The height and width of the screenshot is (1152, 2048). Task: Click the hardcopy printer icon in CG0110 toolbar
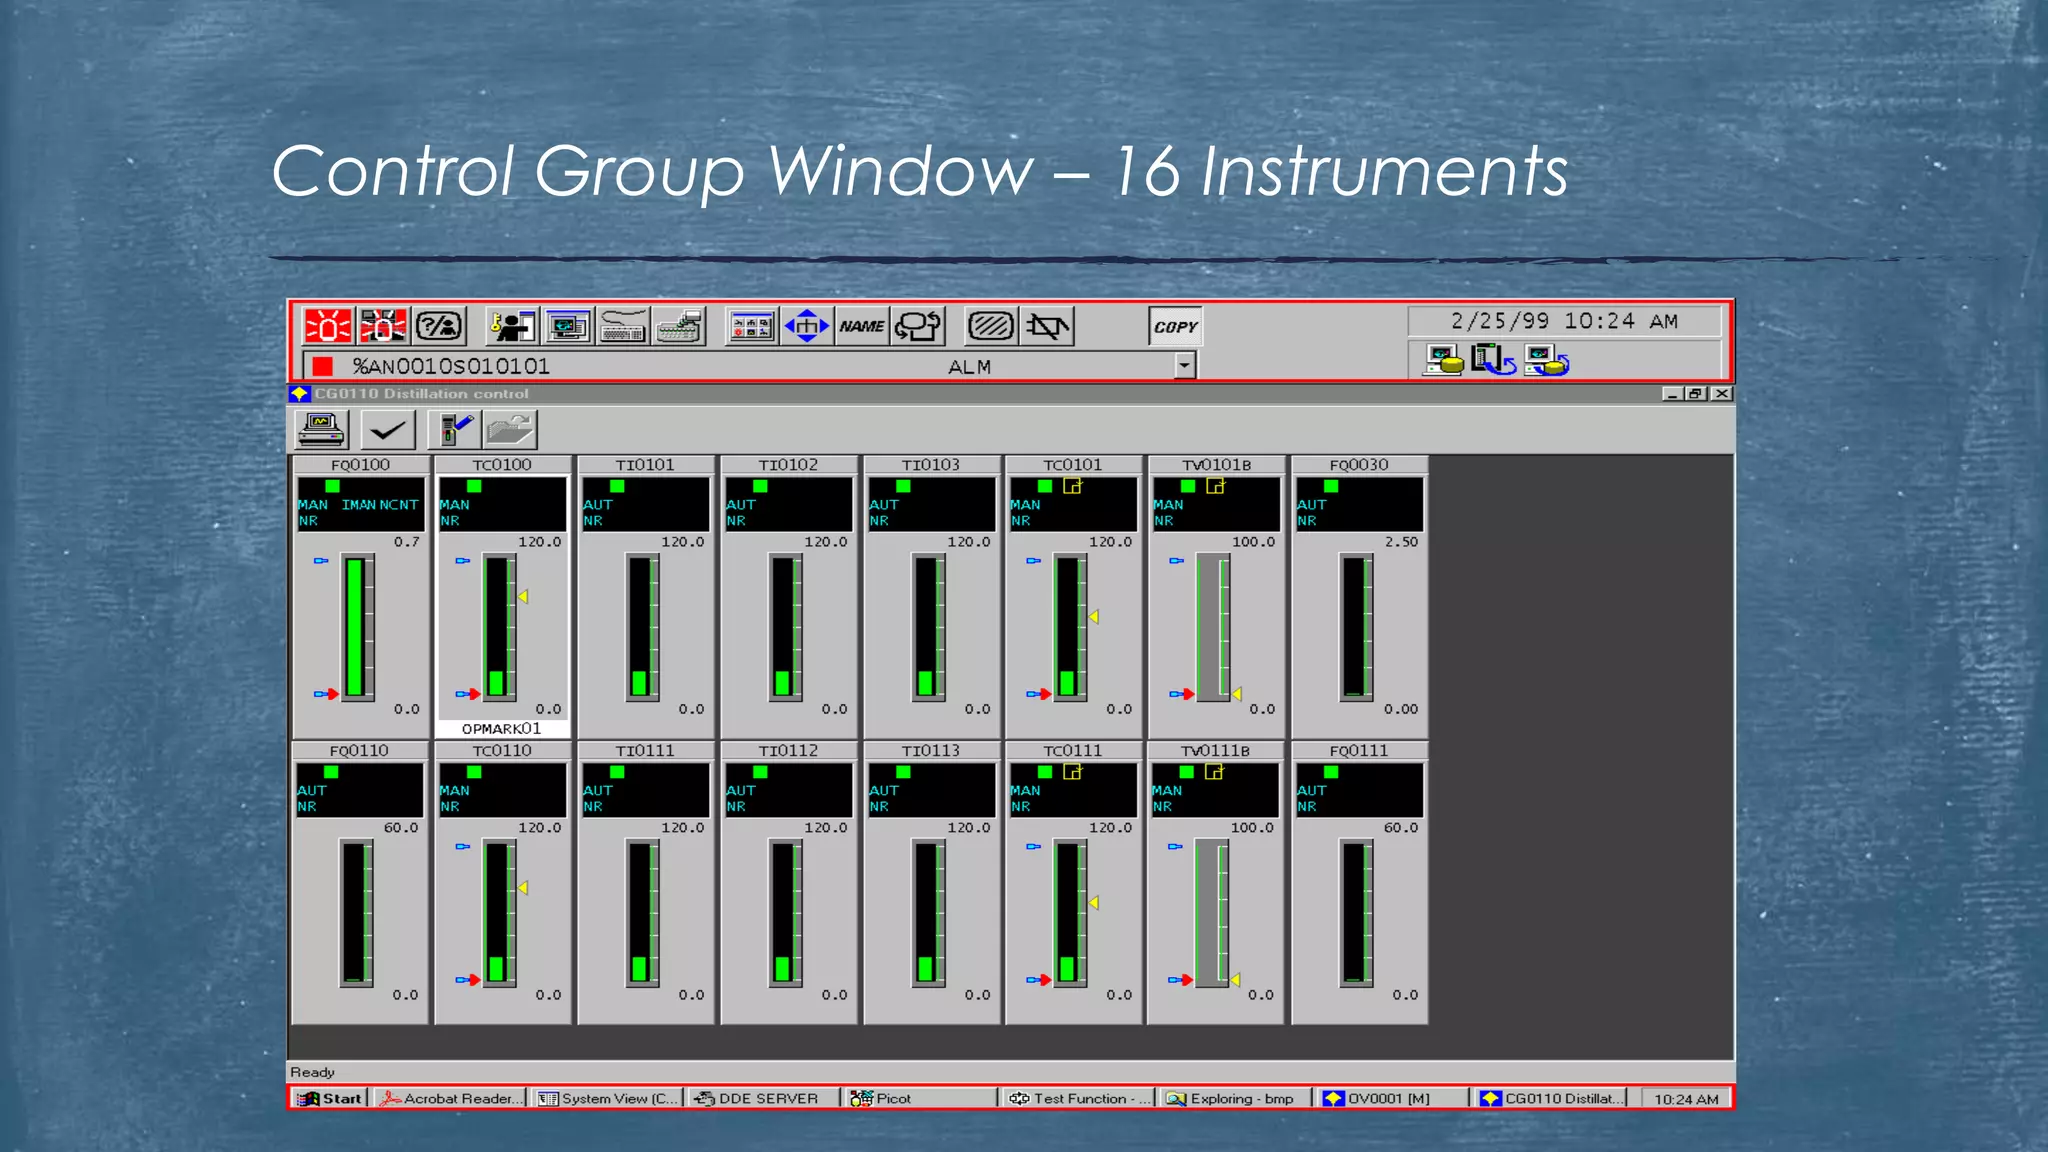[322, 430]
